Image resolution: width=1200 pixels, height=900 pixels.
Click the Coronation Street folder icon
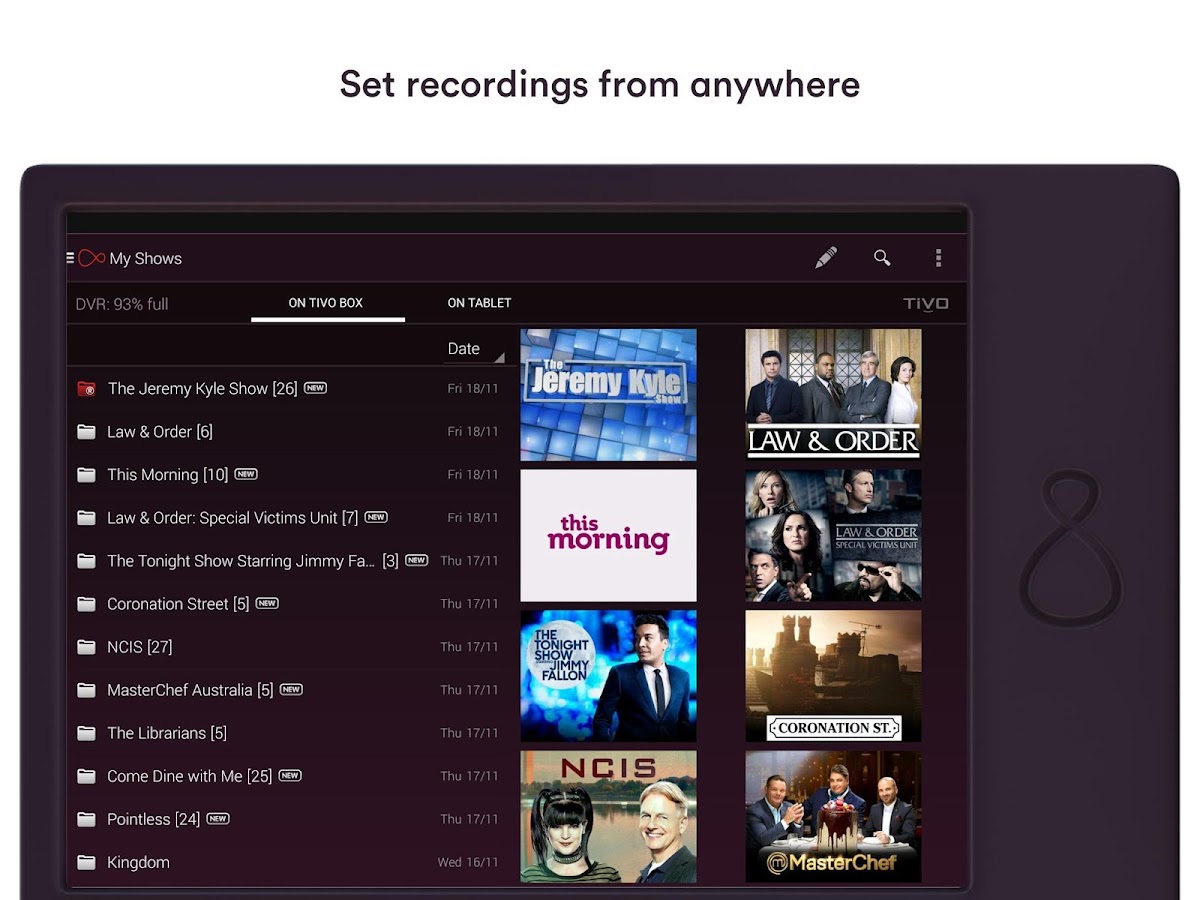pos(87,604)
